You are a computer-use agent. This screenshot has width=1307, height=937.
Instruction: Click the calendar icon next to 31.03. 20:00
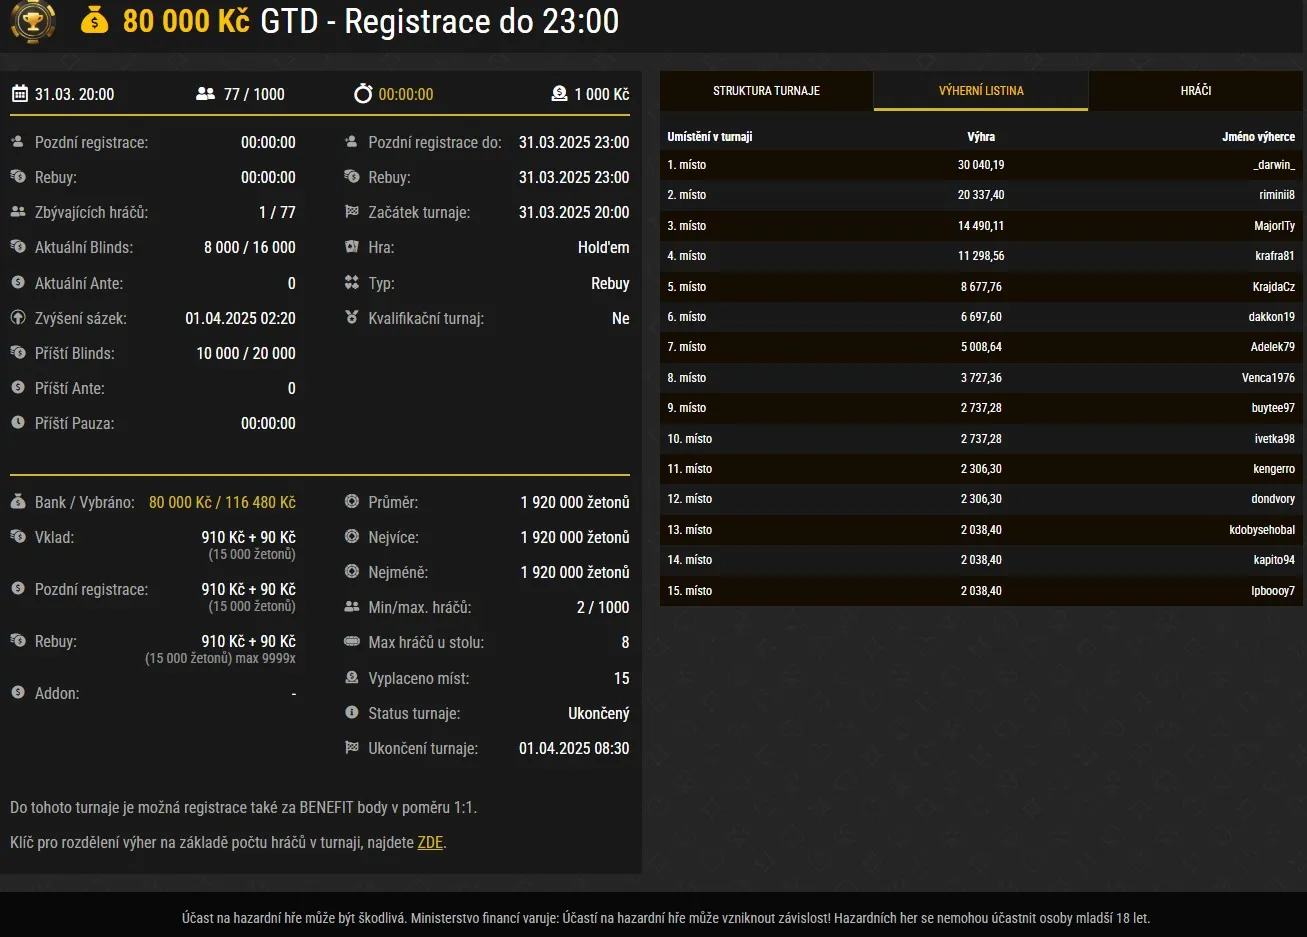[x=21, y=94]
